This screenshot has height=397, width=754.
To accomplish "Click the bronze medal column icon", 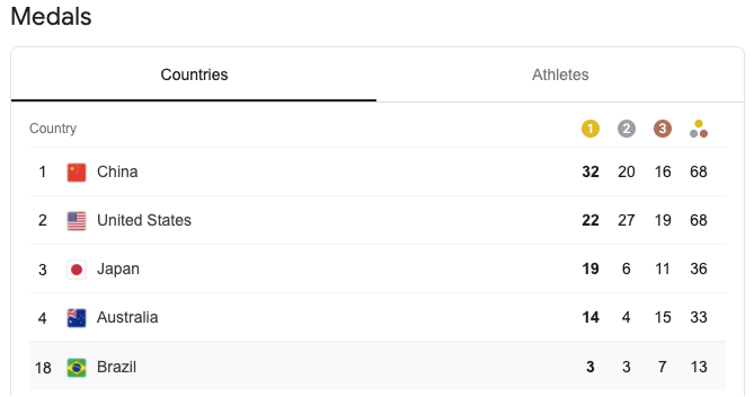I will pos(662,129).
